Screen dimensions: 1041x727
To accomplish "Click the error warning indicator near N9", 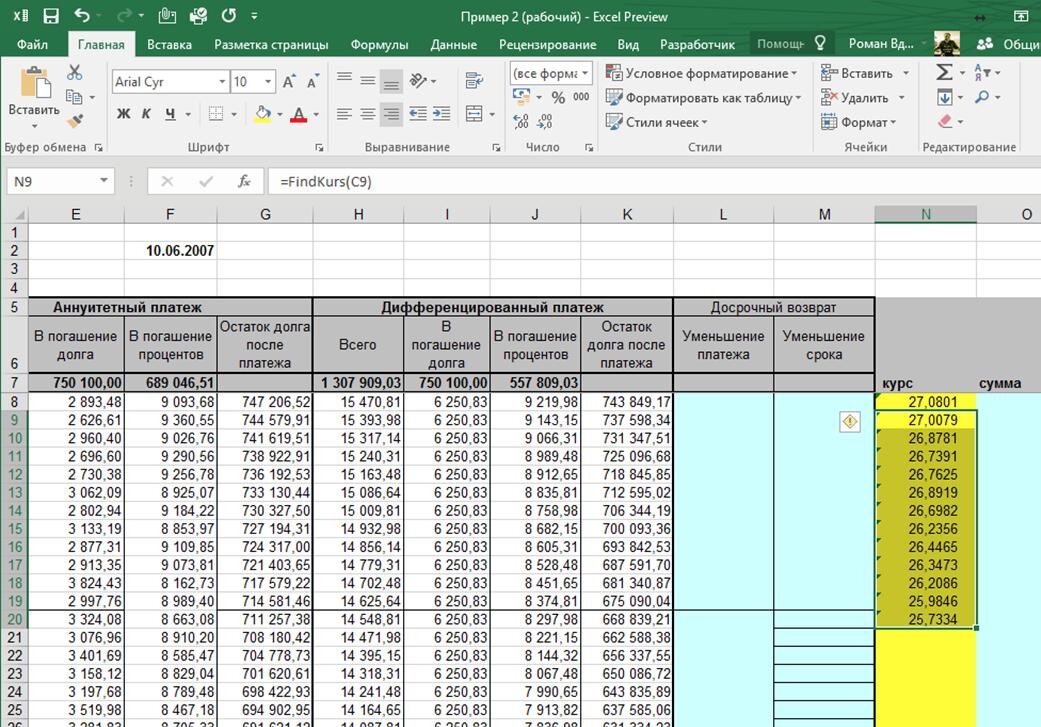I will [x=850, y=421].
